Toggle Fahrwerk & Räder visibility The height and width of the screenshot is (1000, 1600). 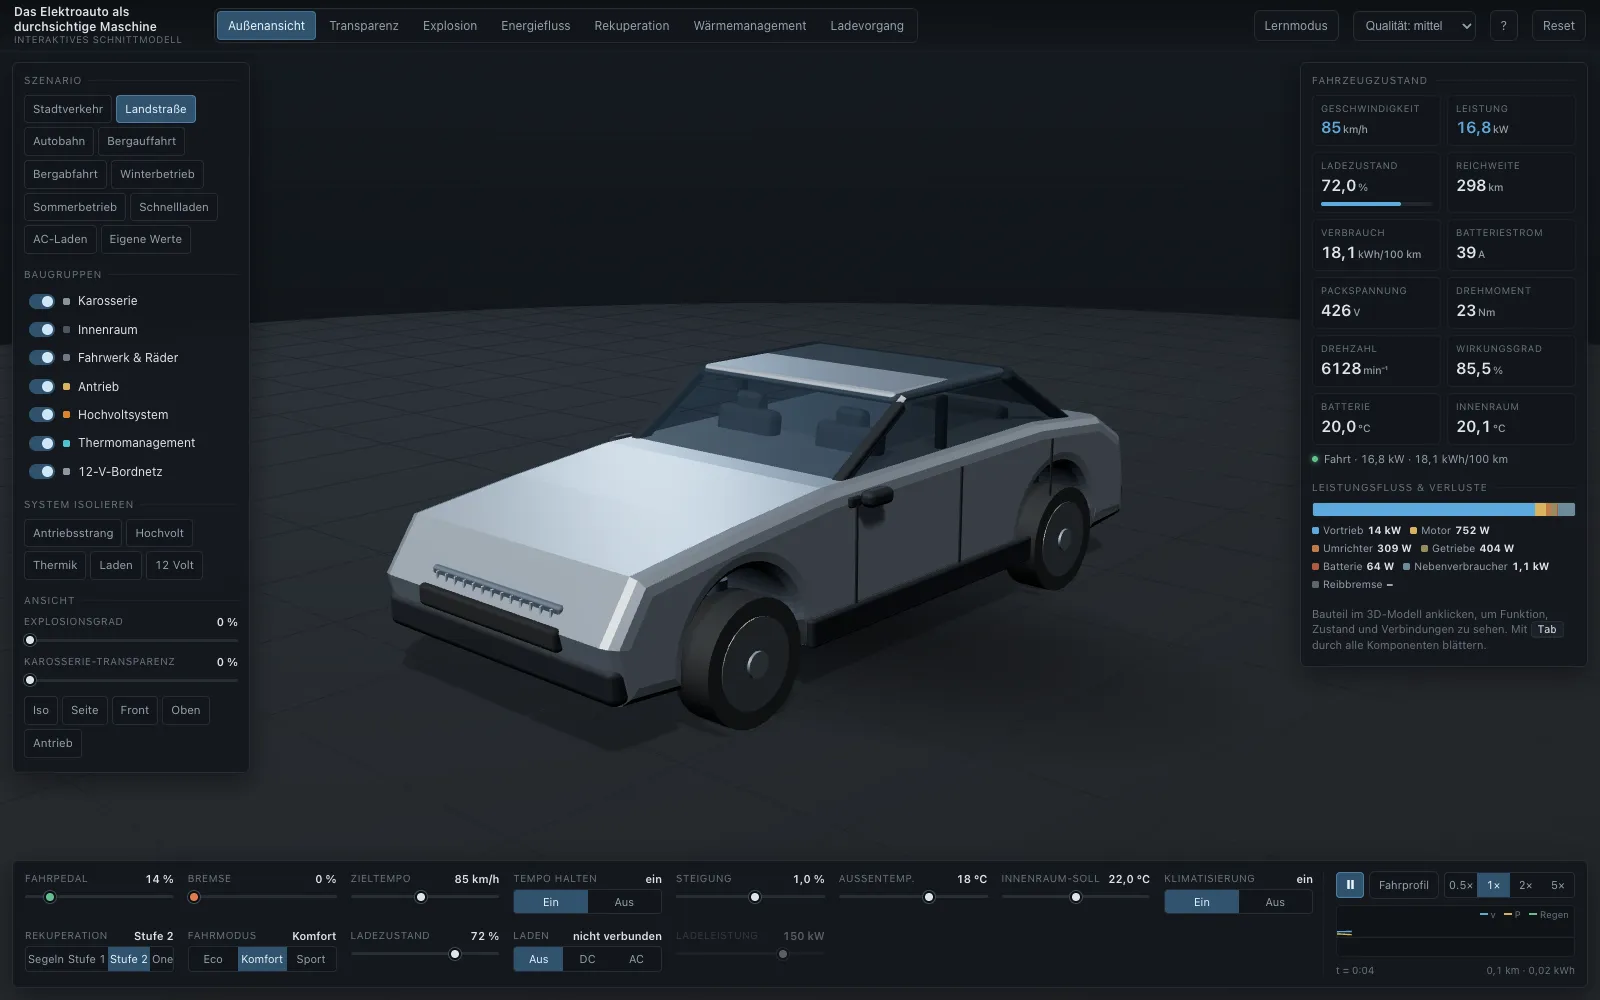(x=42, y=358)
